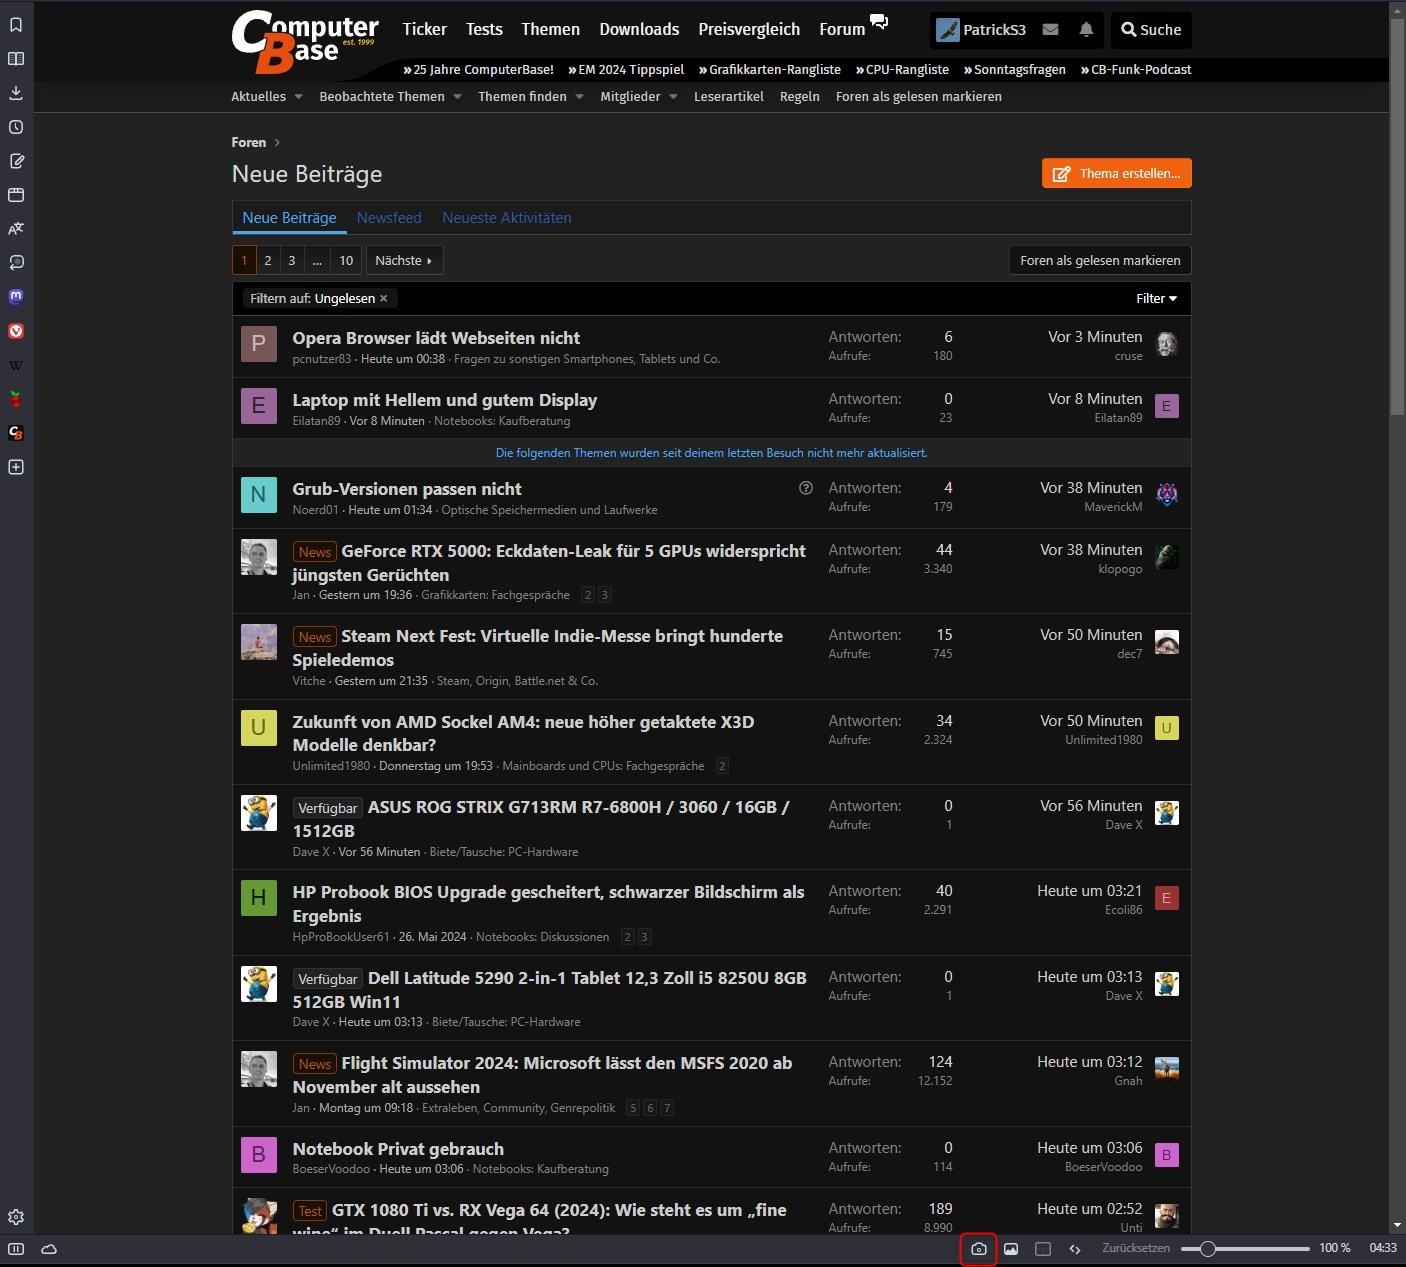
Task: Open the CB-Funk-Podcast link
Action: point(1136,70)
